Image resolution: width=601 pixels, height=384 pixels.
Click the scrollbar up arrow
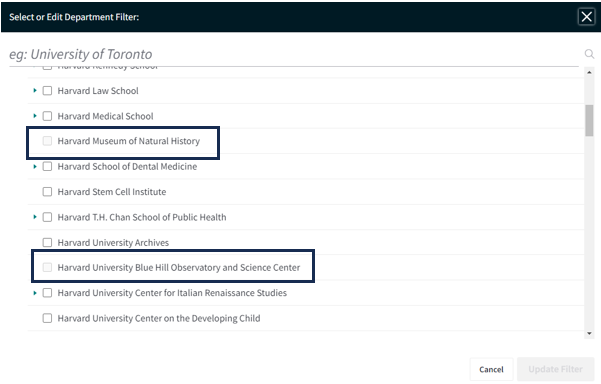(x=589, y=72)
